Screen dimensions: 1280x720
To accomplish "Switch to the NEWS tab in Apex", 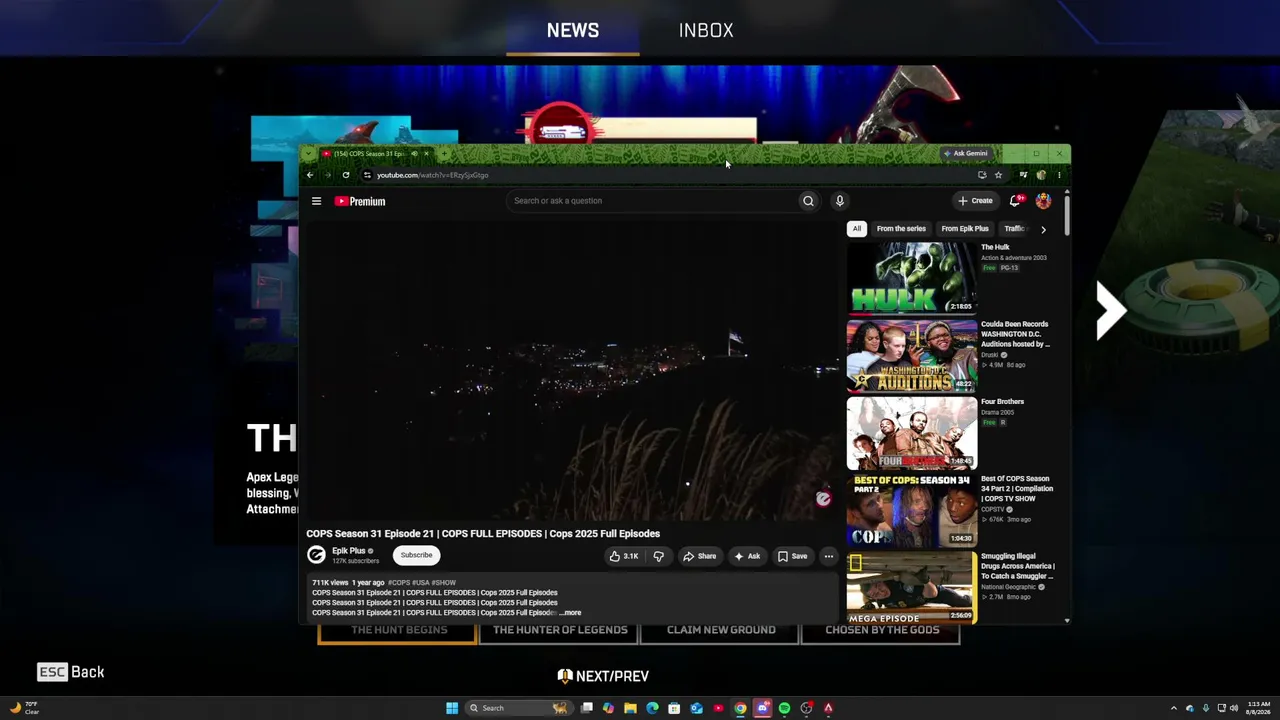I will pyautogui.click(x=573, y=30).
